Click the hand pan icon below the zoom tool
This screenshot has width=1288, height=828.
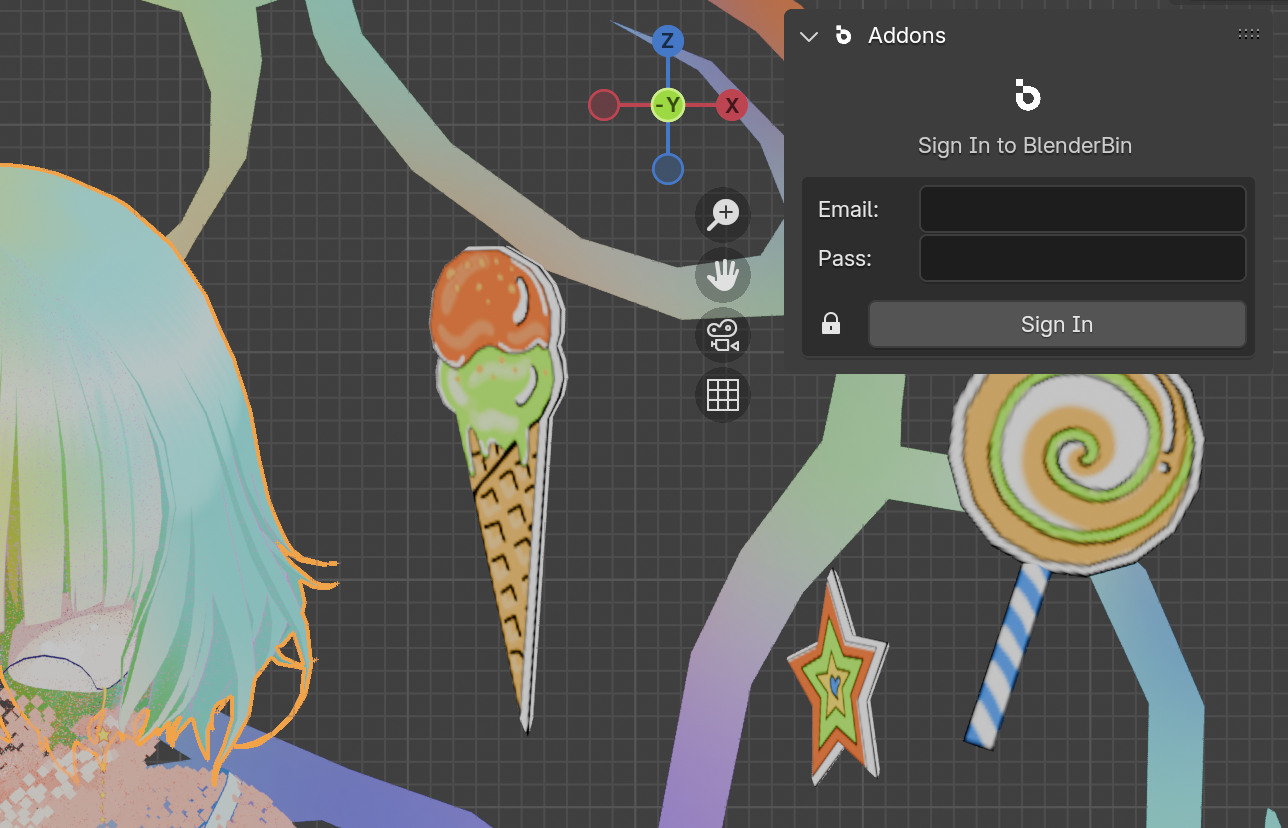722,275
